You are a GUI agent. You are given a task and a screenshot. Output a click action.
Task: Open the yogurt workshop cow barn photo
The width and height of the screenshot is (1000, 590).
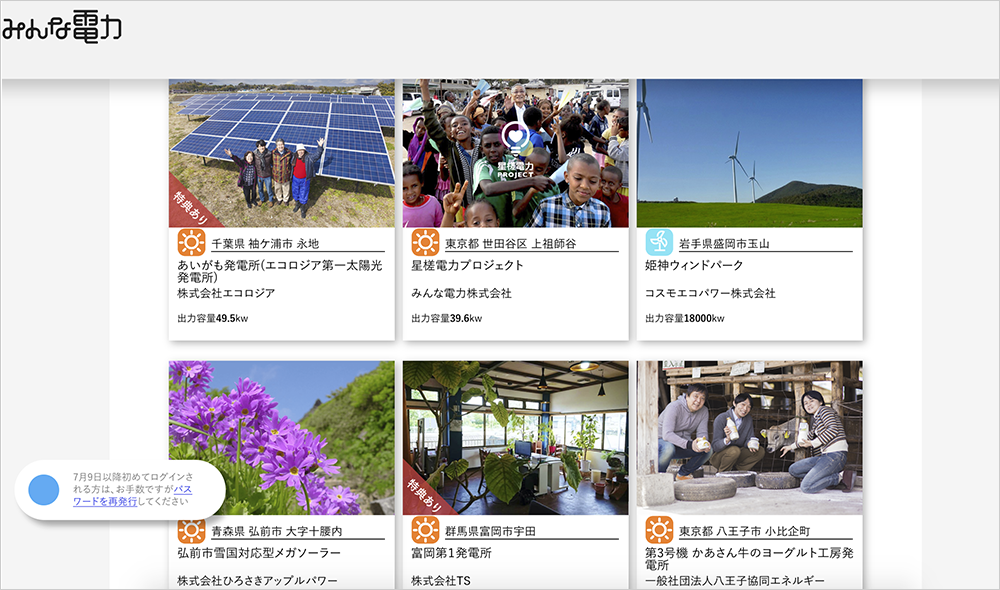tap(749, 438)
